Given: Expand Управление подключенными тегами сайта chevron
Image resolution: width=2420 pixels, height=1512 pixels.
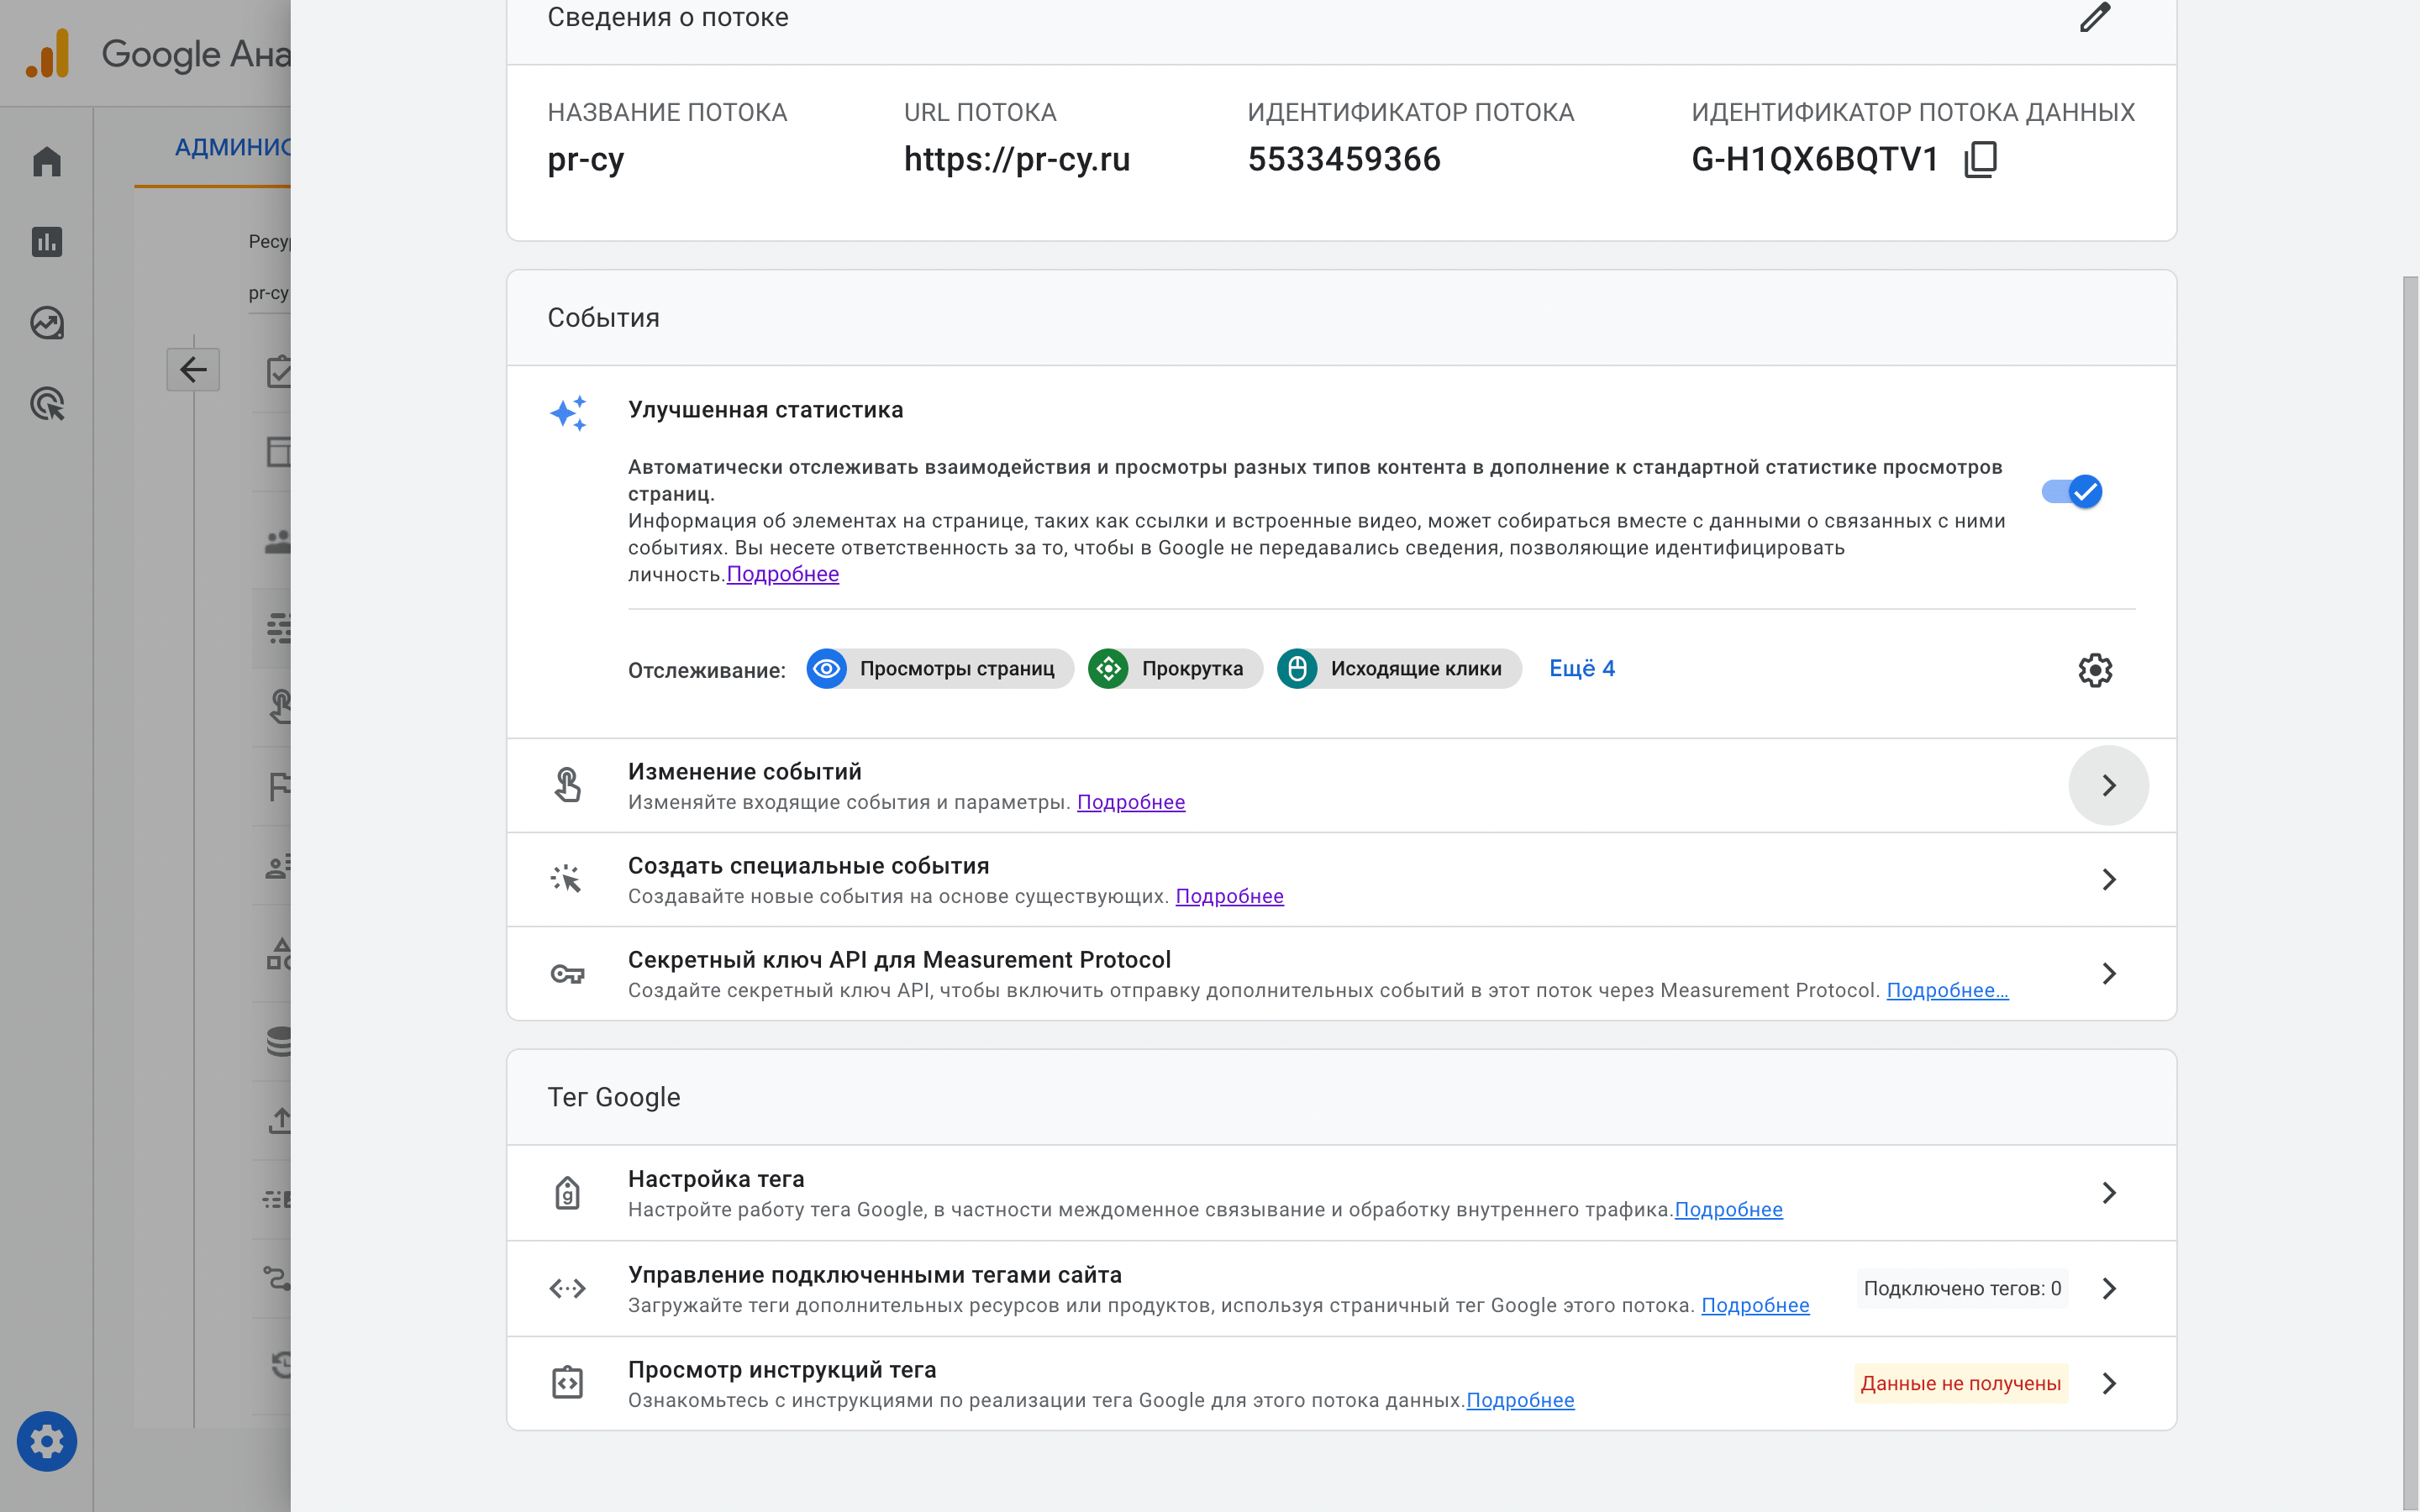Looking at the screenshot, I should coord(2108,1288).
